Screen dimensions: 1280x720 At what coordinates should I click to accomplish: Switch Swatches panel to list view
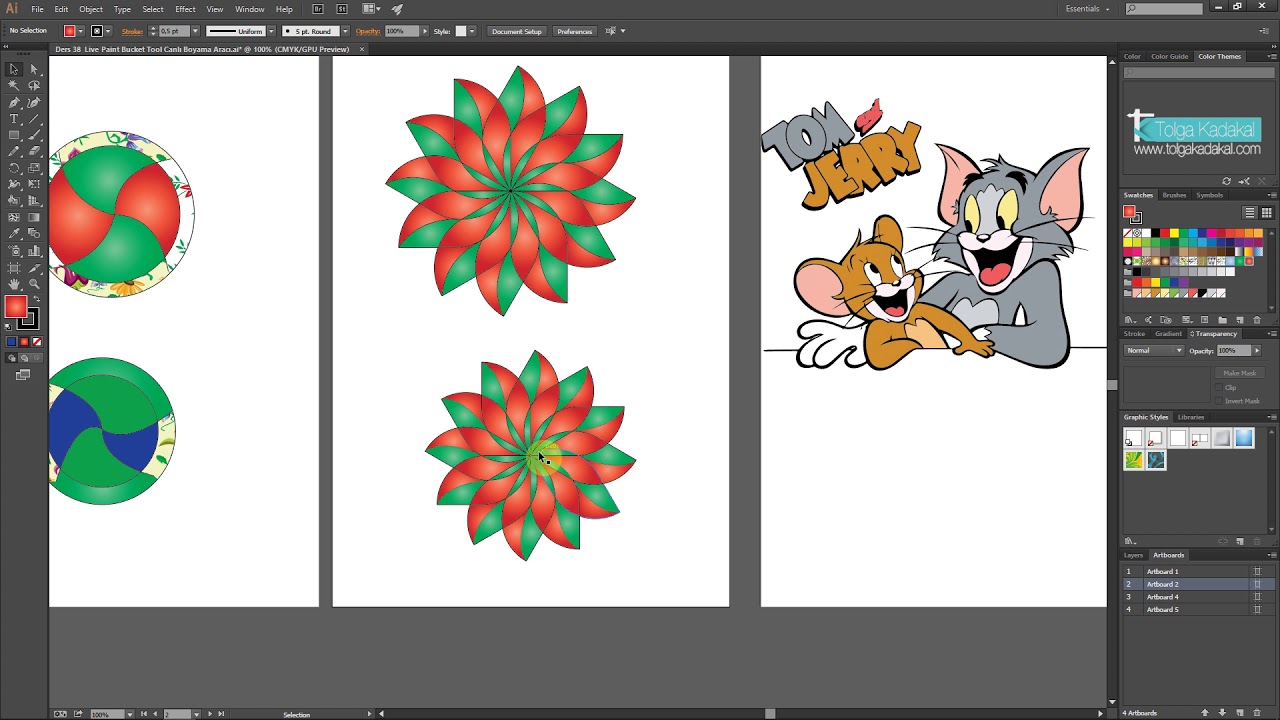[1250, 213]
